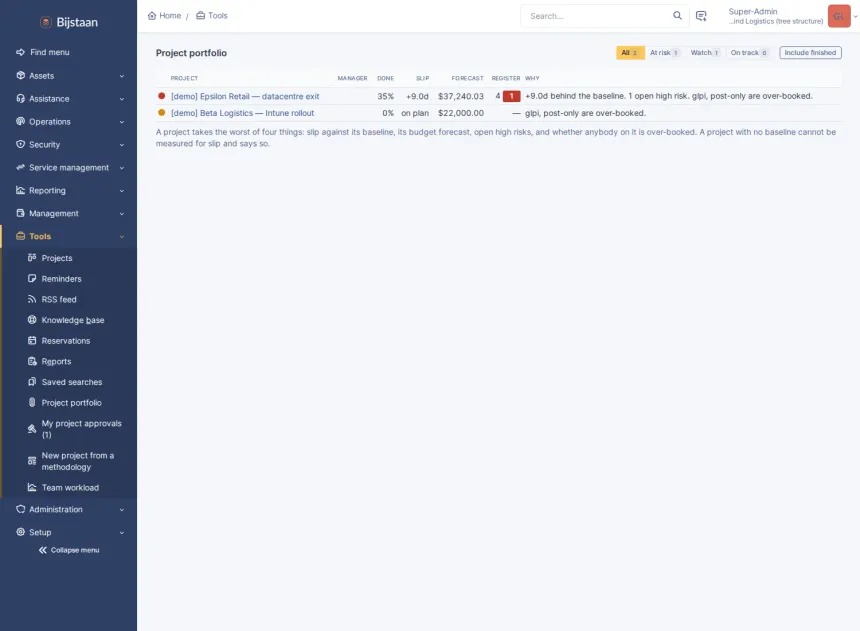Screen dimensions: 860x631
Task: Click the $37,240.03 forecast value
Action: point(461,97)
